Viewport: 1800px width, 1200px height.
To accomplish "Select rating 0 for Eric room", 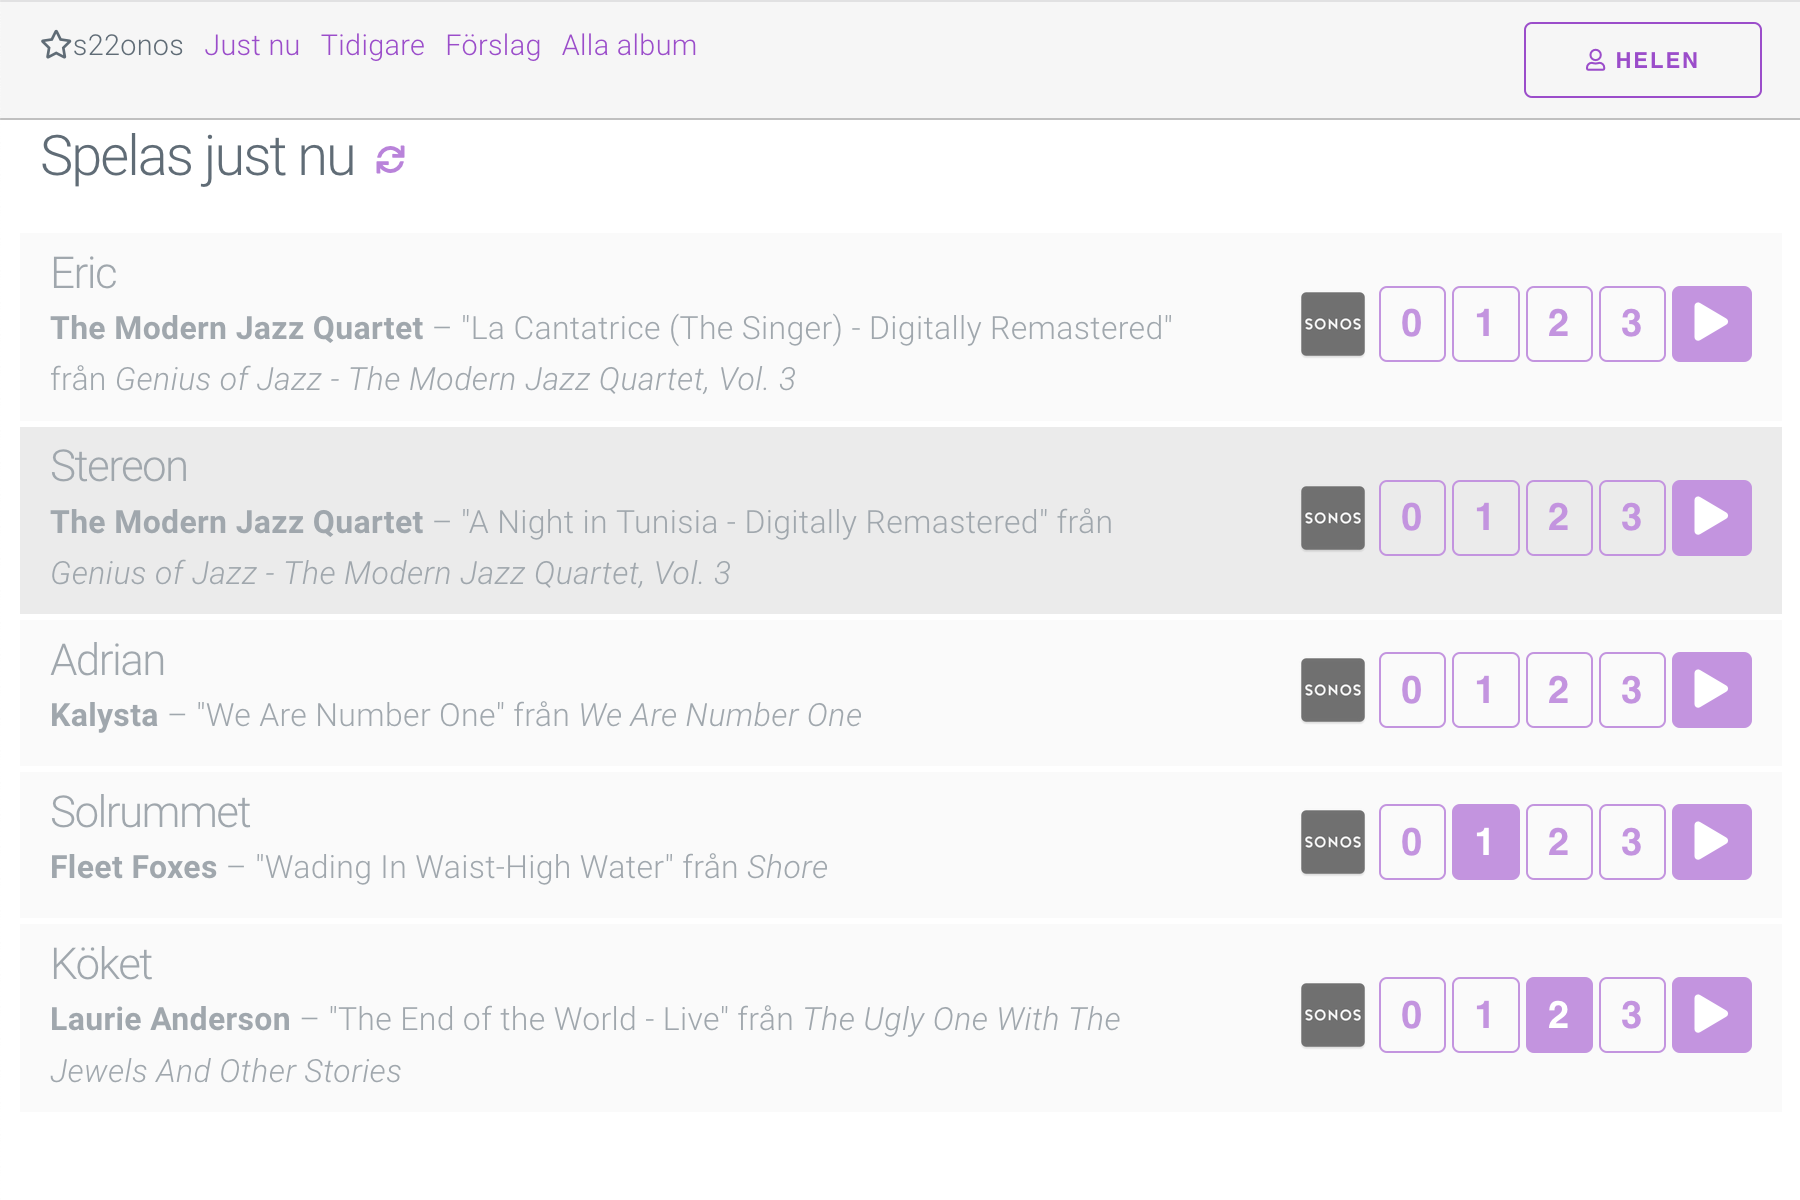I will [1412, 324].
